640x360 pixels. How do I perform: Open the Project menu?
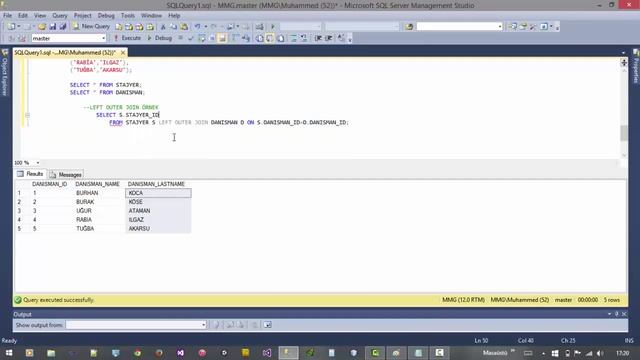pos(82,16)
